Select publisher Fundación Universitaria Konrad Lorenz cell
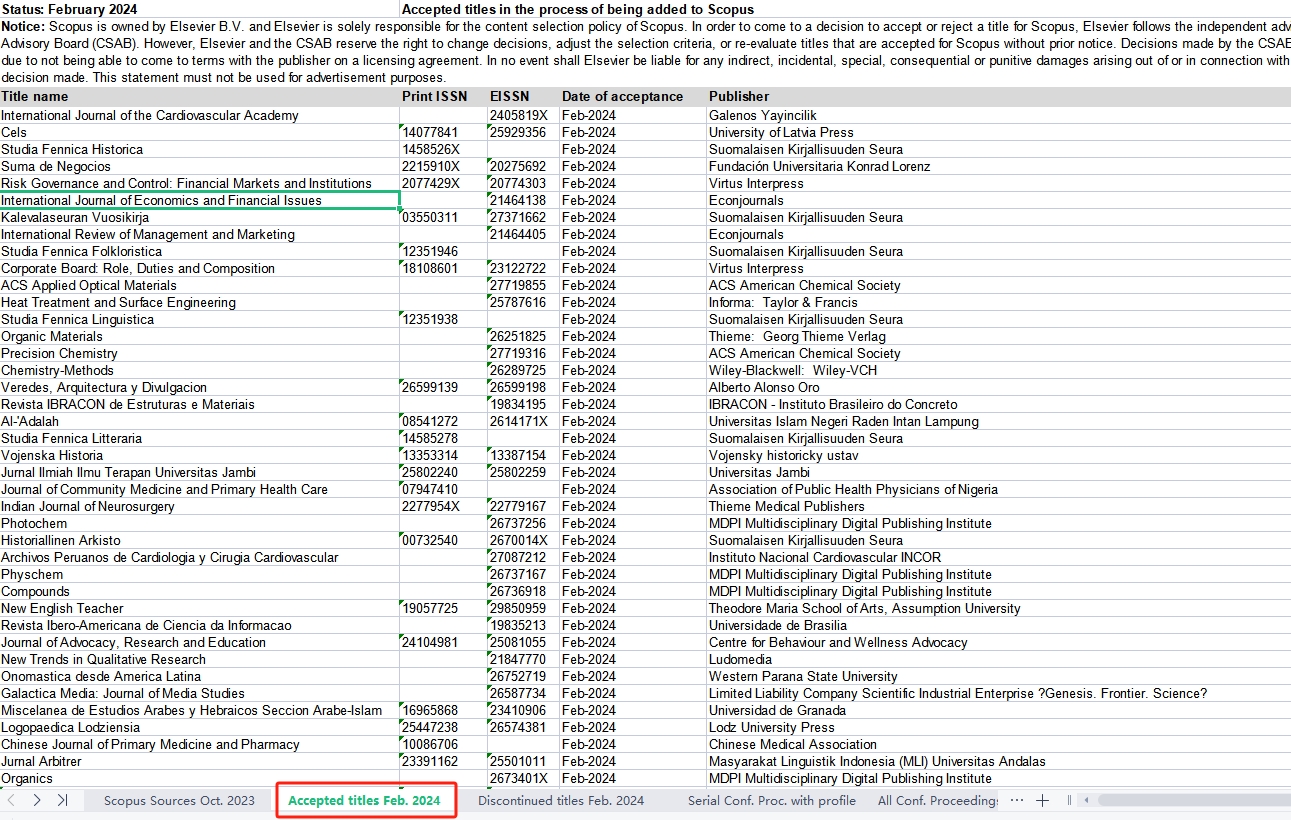1291x820 pixels. pyautogui.click(x=999, y=166)
